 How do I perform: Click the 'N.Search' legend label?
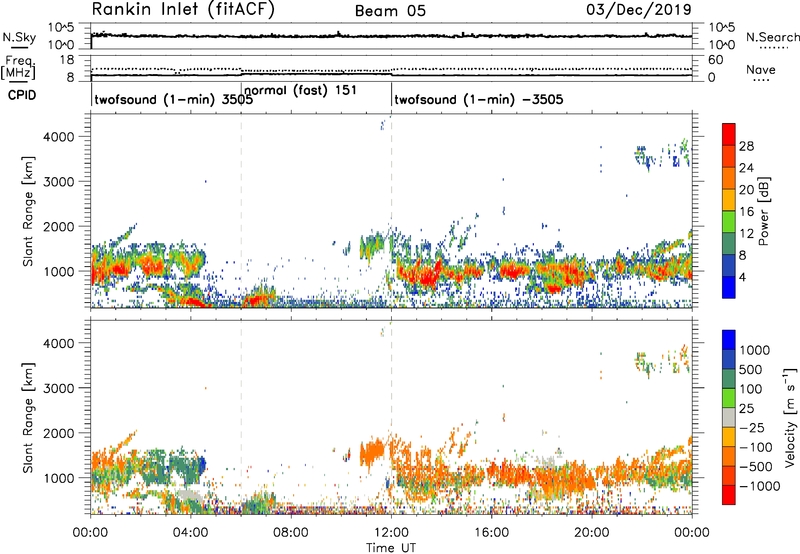(773, 37)
